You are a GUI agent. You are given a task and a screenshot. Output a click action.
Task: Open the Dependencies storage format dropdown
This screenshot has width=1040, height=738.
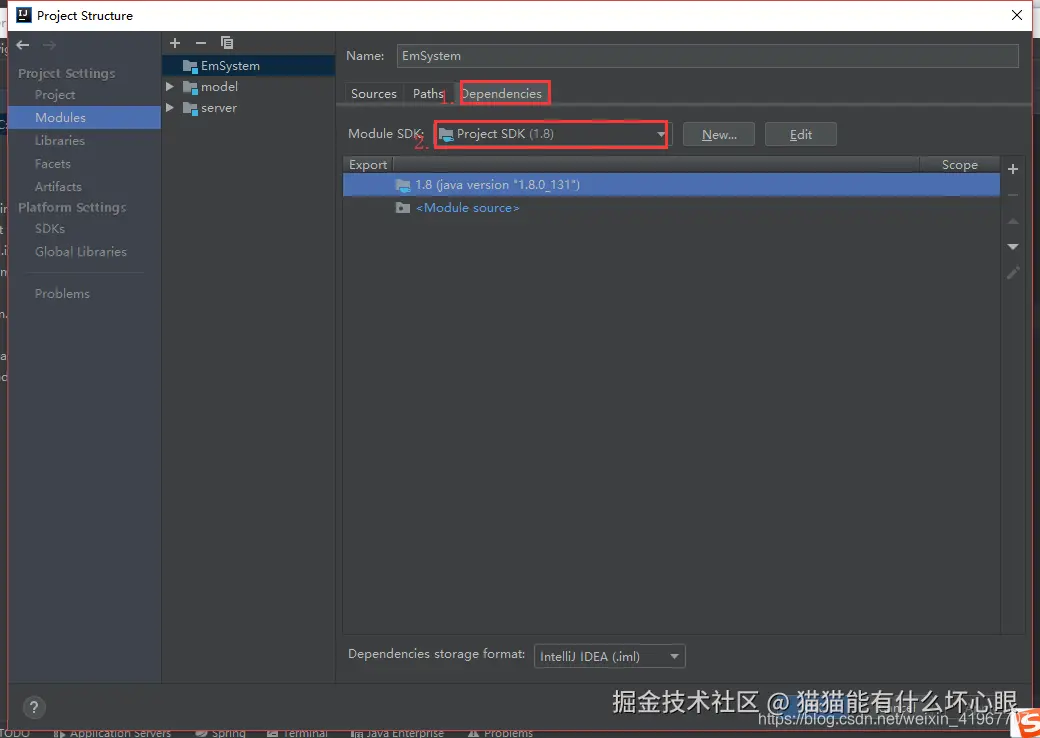(x=609, y=656)
